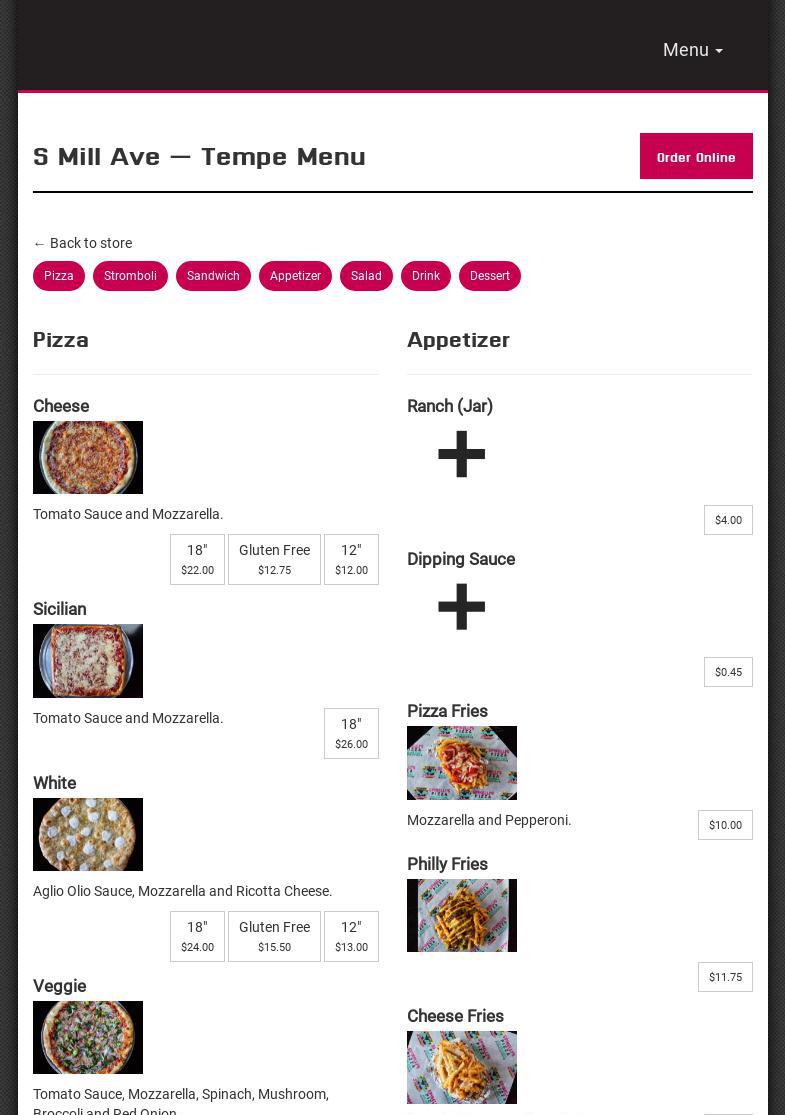Image resolution: width=785 pixels, height=1115 pixels.
Task: Jump to the Dessert category
Action: click(x=490, y=276)
